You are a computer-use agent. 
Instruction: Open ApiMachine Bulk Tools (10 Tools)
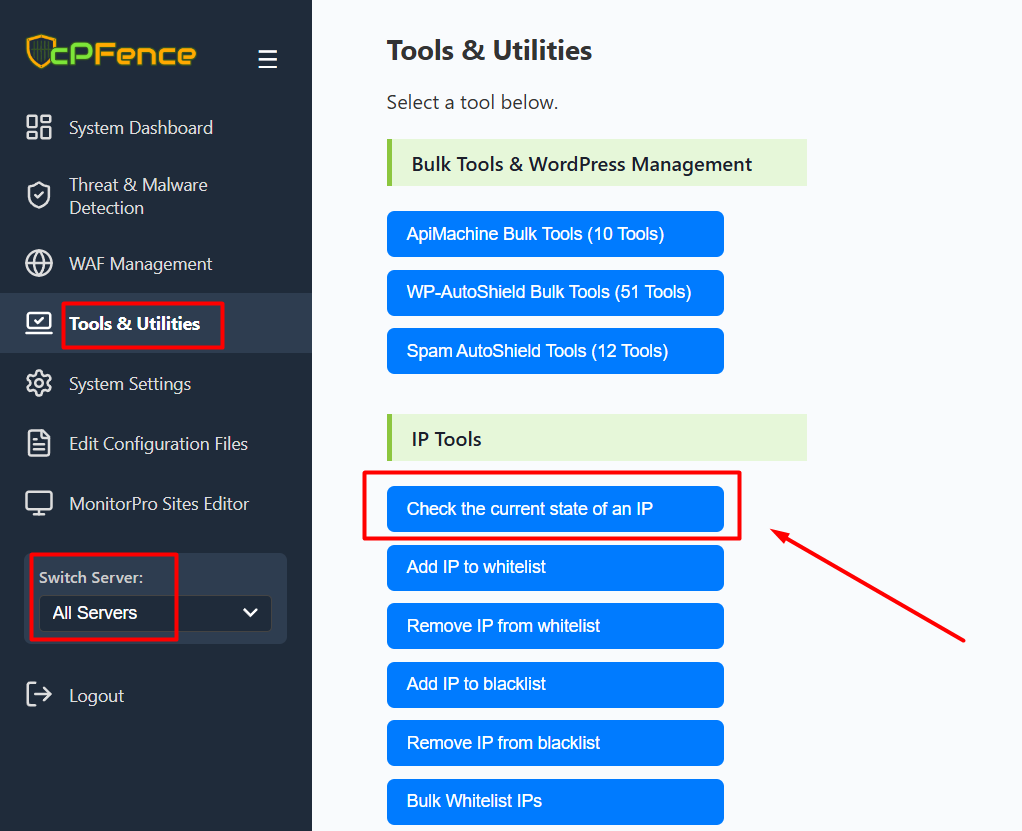click(x=555, y=234)
